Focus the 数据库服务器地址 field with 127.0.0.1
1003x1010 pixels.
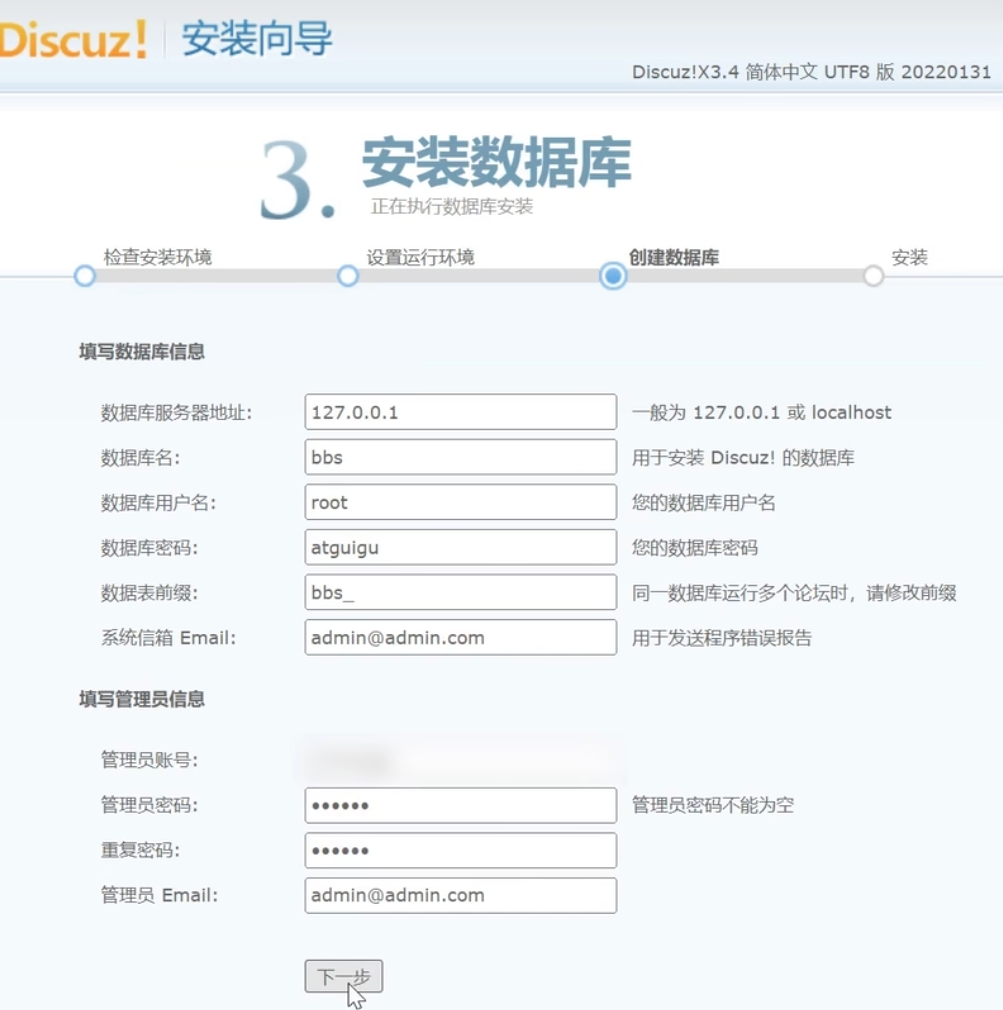pyautogui.click(x=460, y=412)
